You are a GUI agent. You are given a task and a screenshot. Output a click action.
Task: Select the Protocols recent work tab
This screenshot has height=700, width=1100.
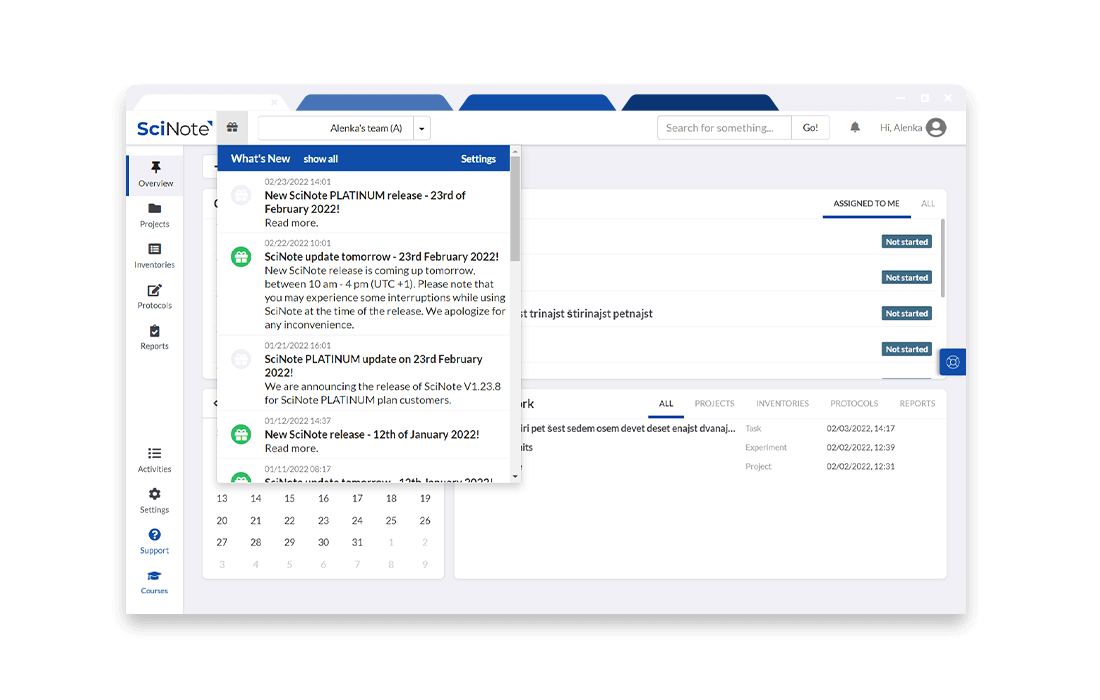click(x=854, y=404)
